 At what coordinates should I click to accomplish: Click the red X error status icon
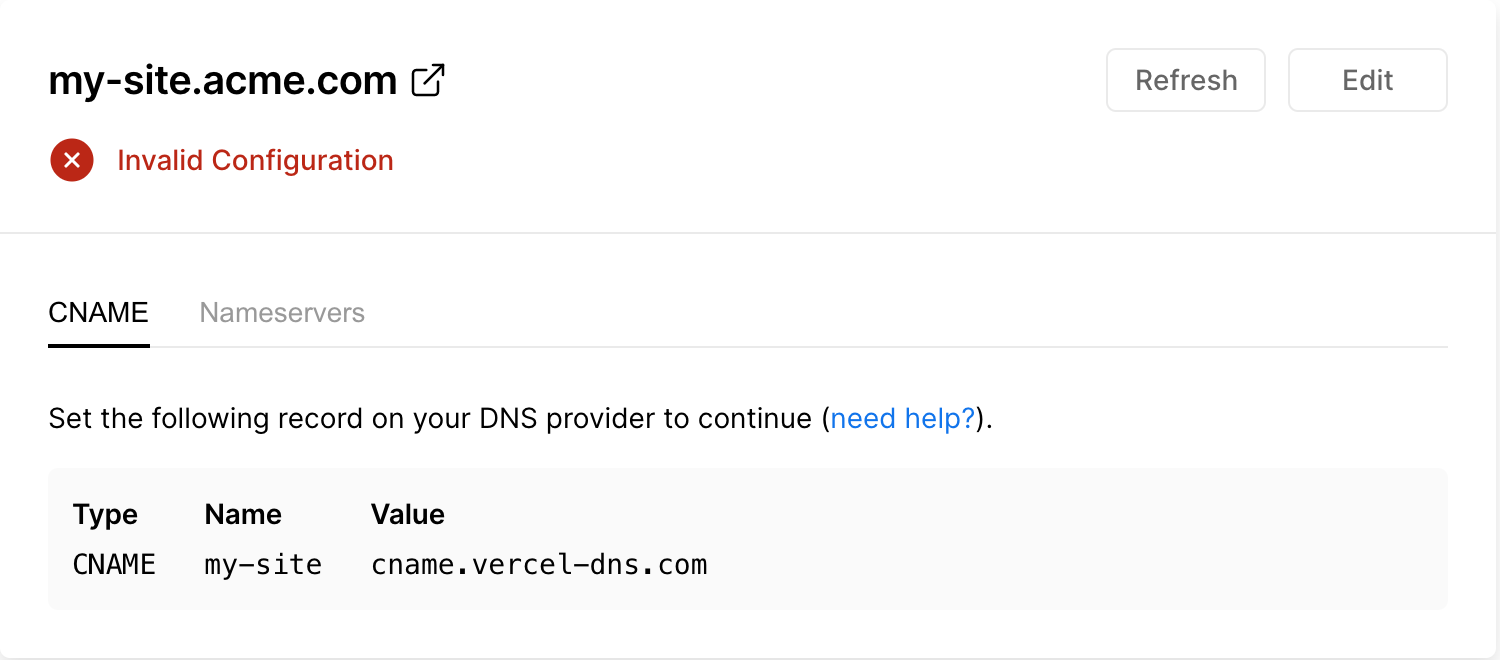click(x=72, y=160)
